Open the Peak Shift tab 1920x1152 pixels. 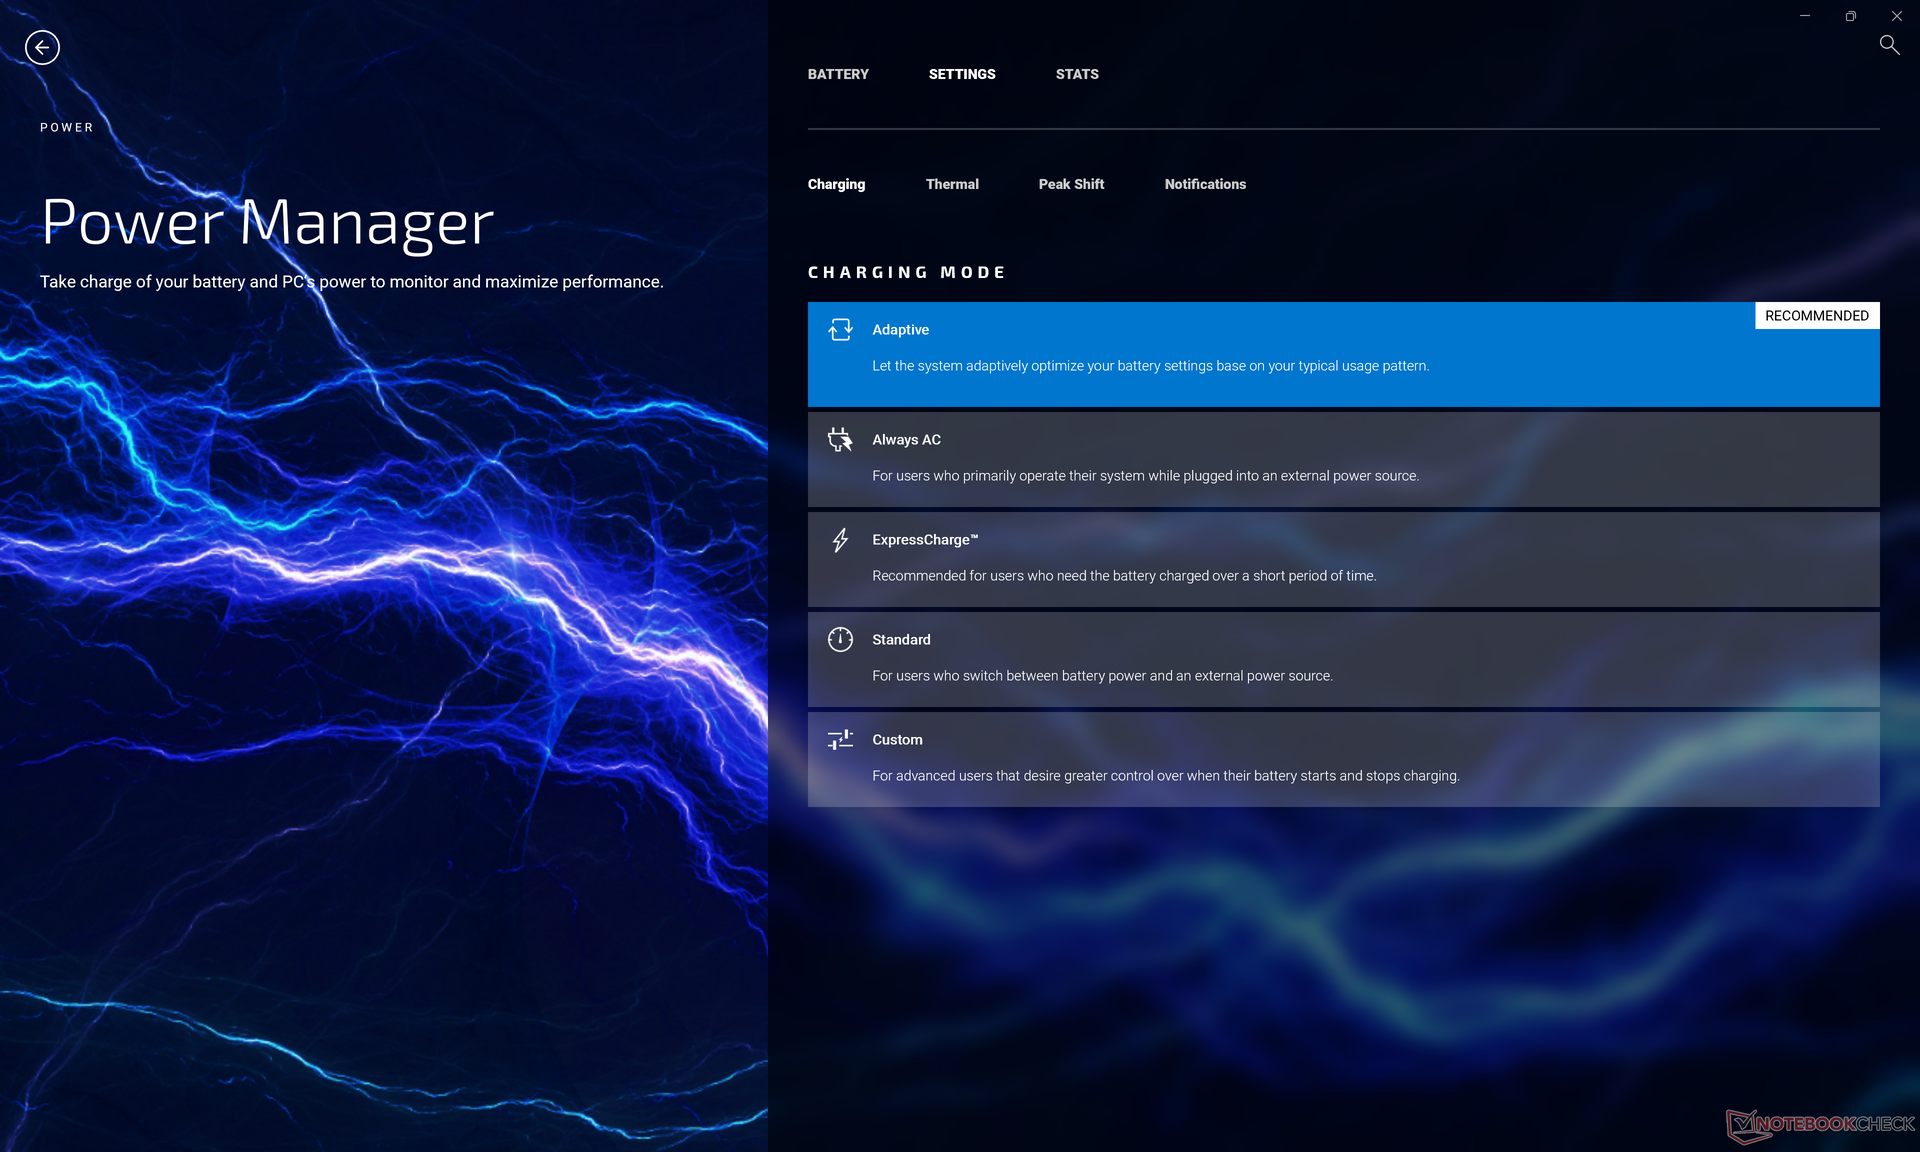tap(1071, 184)
